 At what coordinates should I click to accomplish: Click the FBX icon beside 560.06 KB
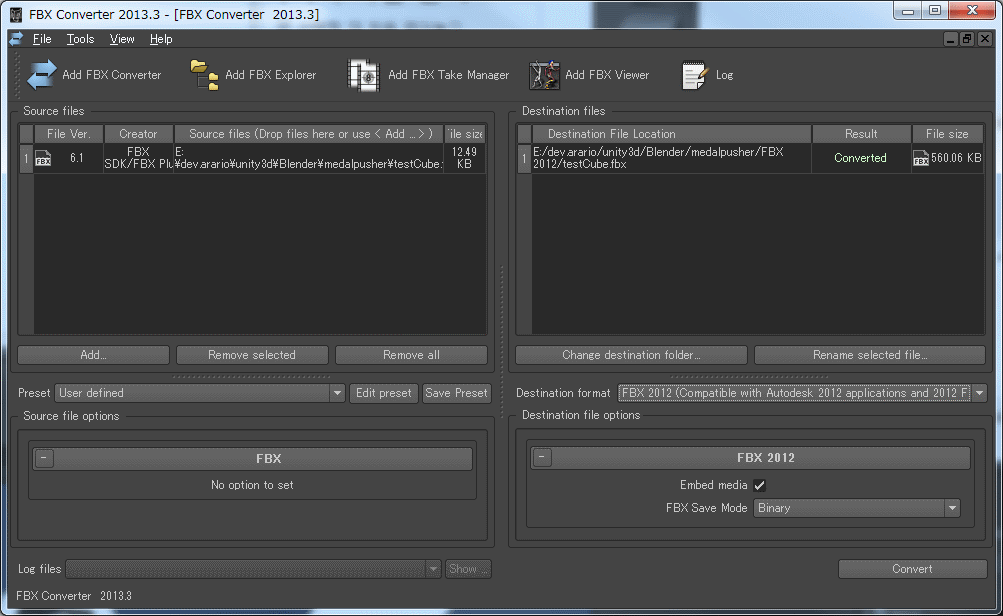pyautogui.click(x=920, y=158)
